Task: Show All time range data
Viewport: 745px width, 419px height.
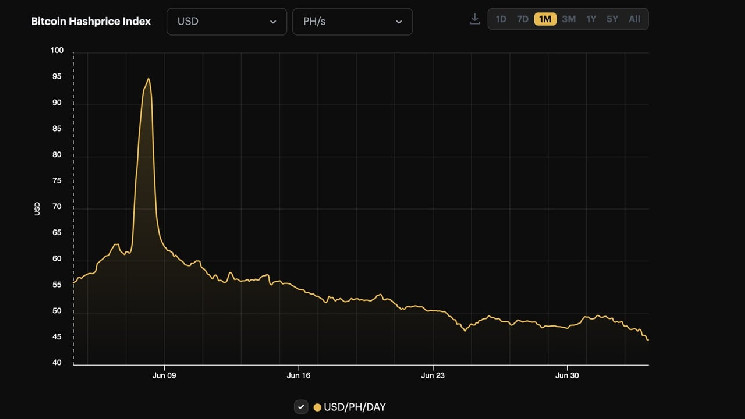Action: 634,19
